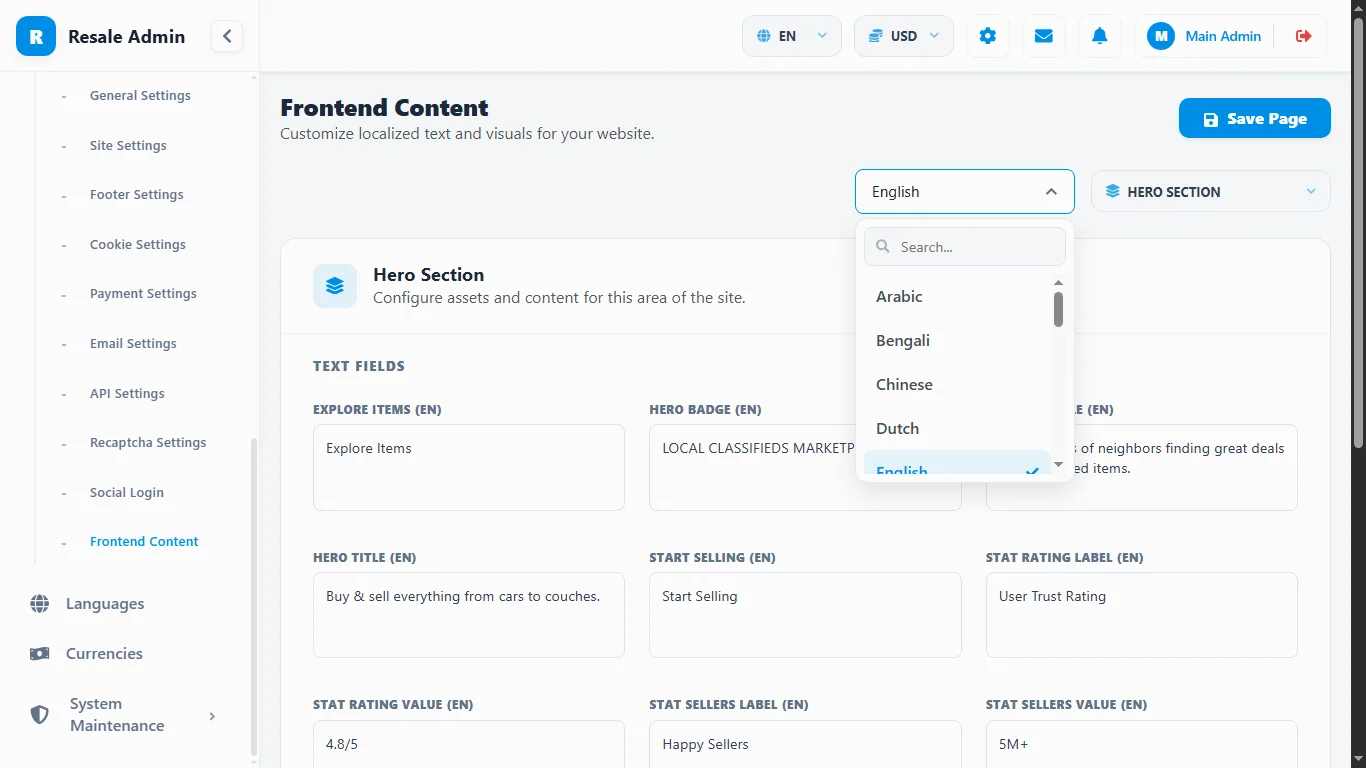Image resolution: width=1366 pixels, height=768 pixels.
Task: Focus the language Search field
Action: pyautogui.click(x=965, y=247)
